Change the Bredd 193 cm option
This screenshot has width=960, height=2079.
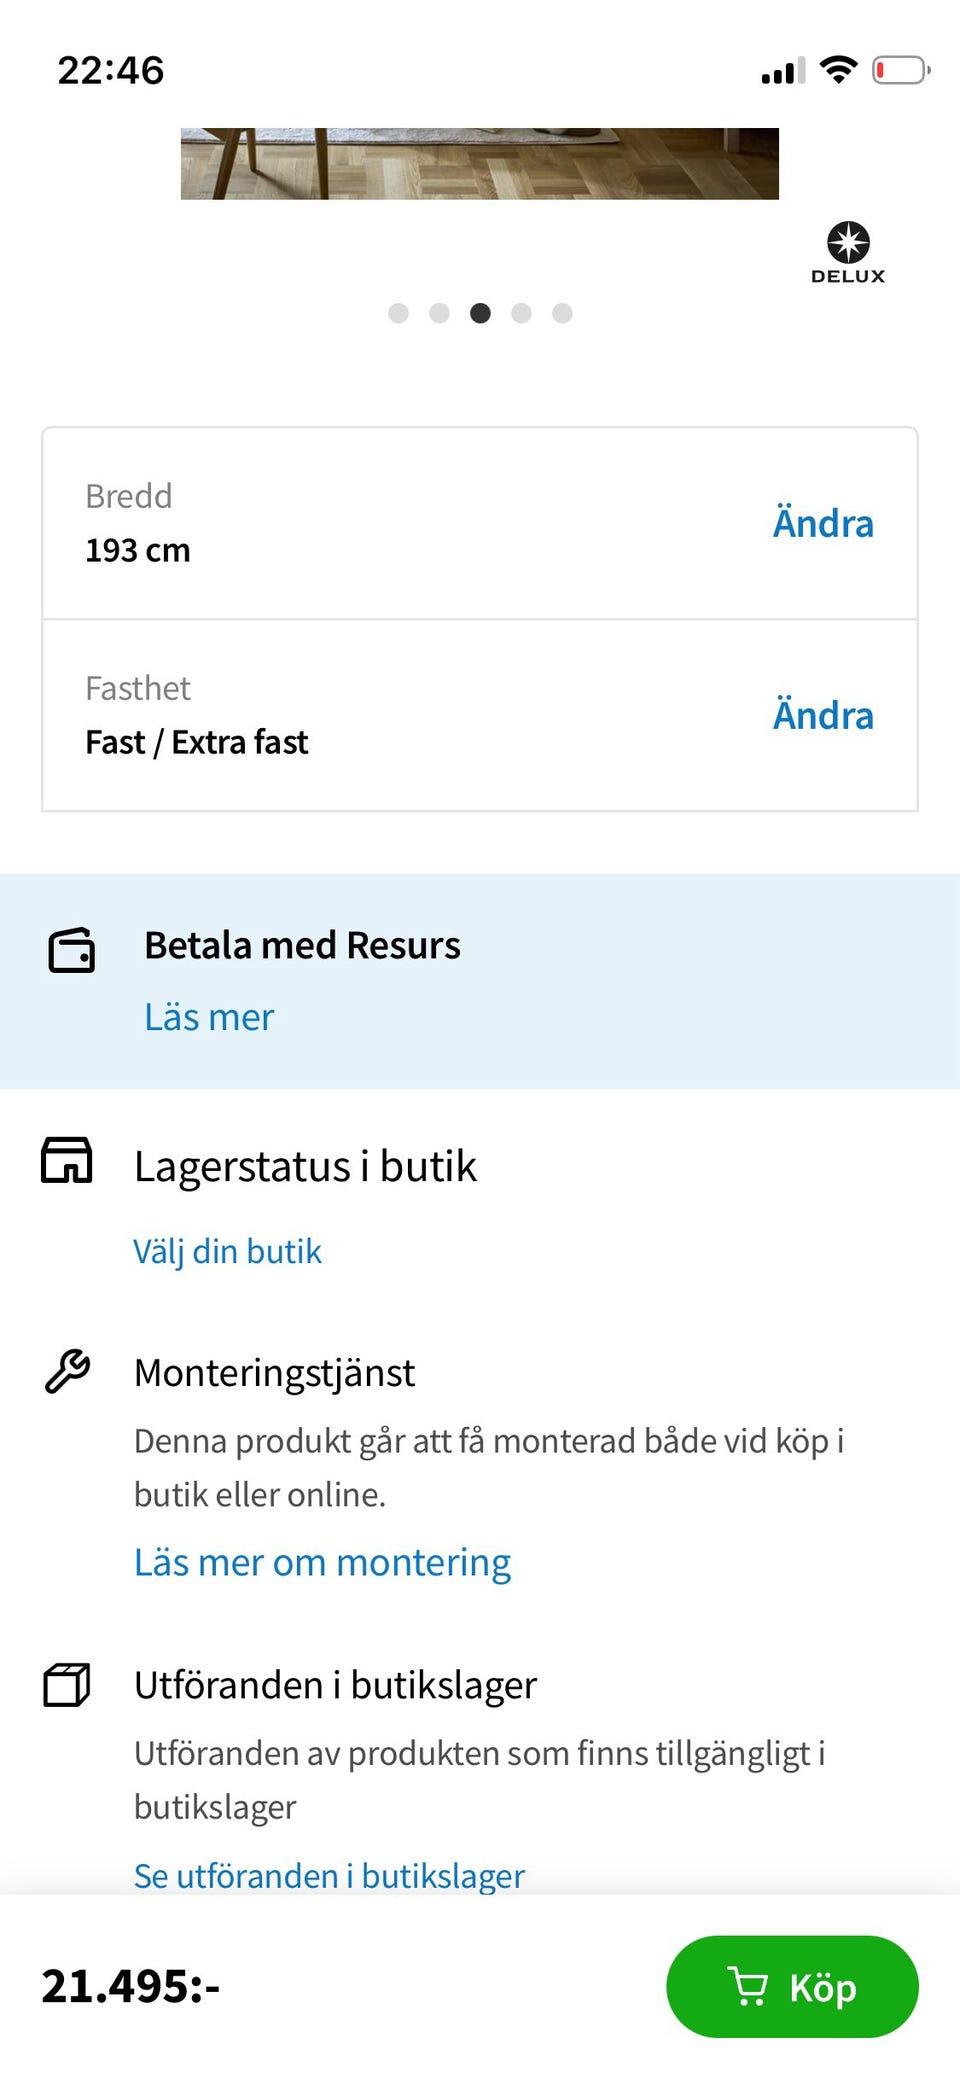[823, 523]
